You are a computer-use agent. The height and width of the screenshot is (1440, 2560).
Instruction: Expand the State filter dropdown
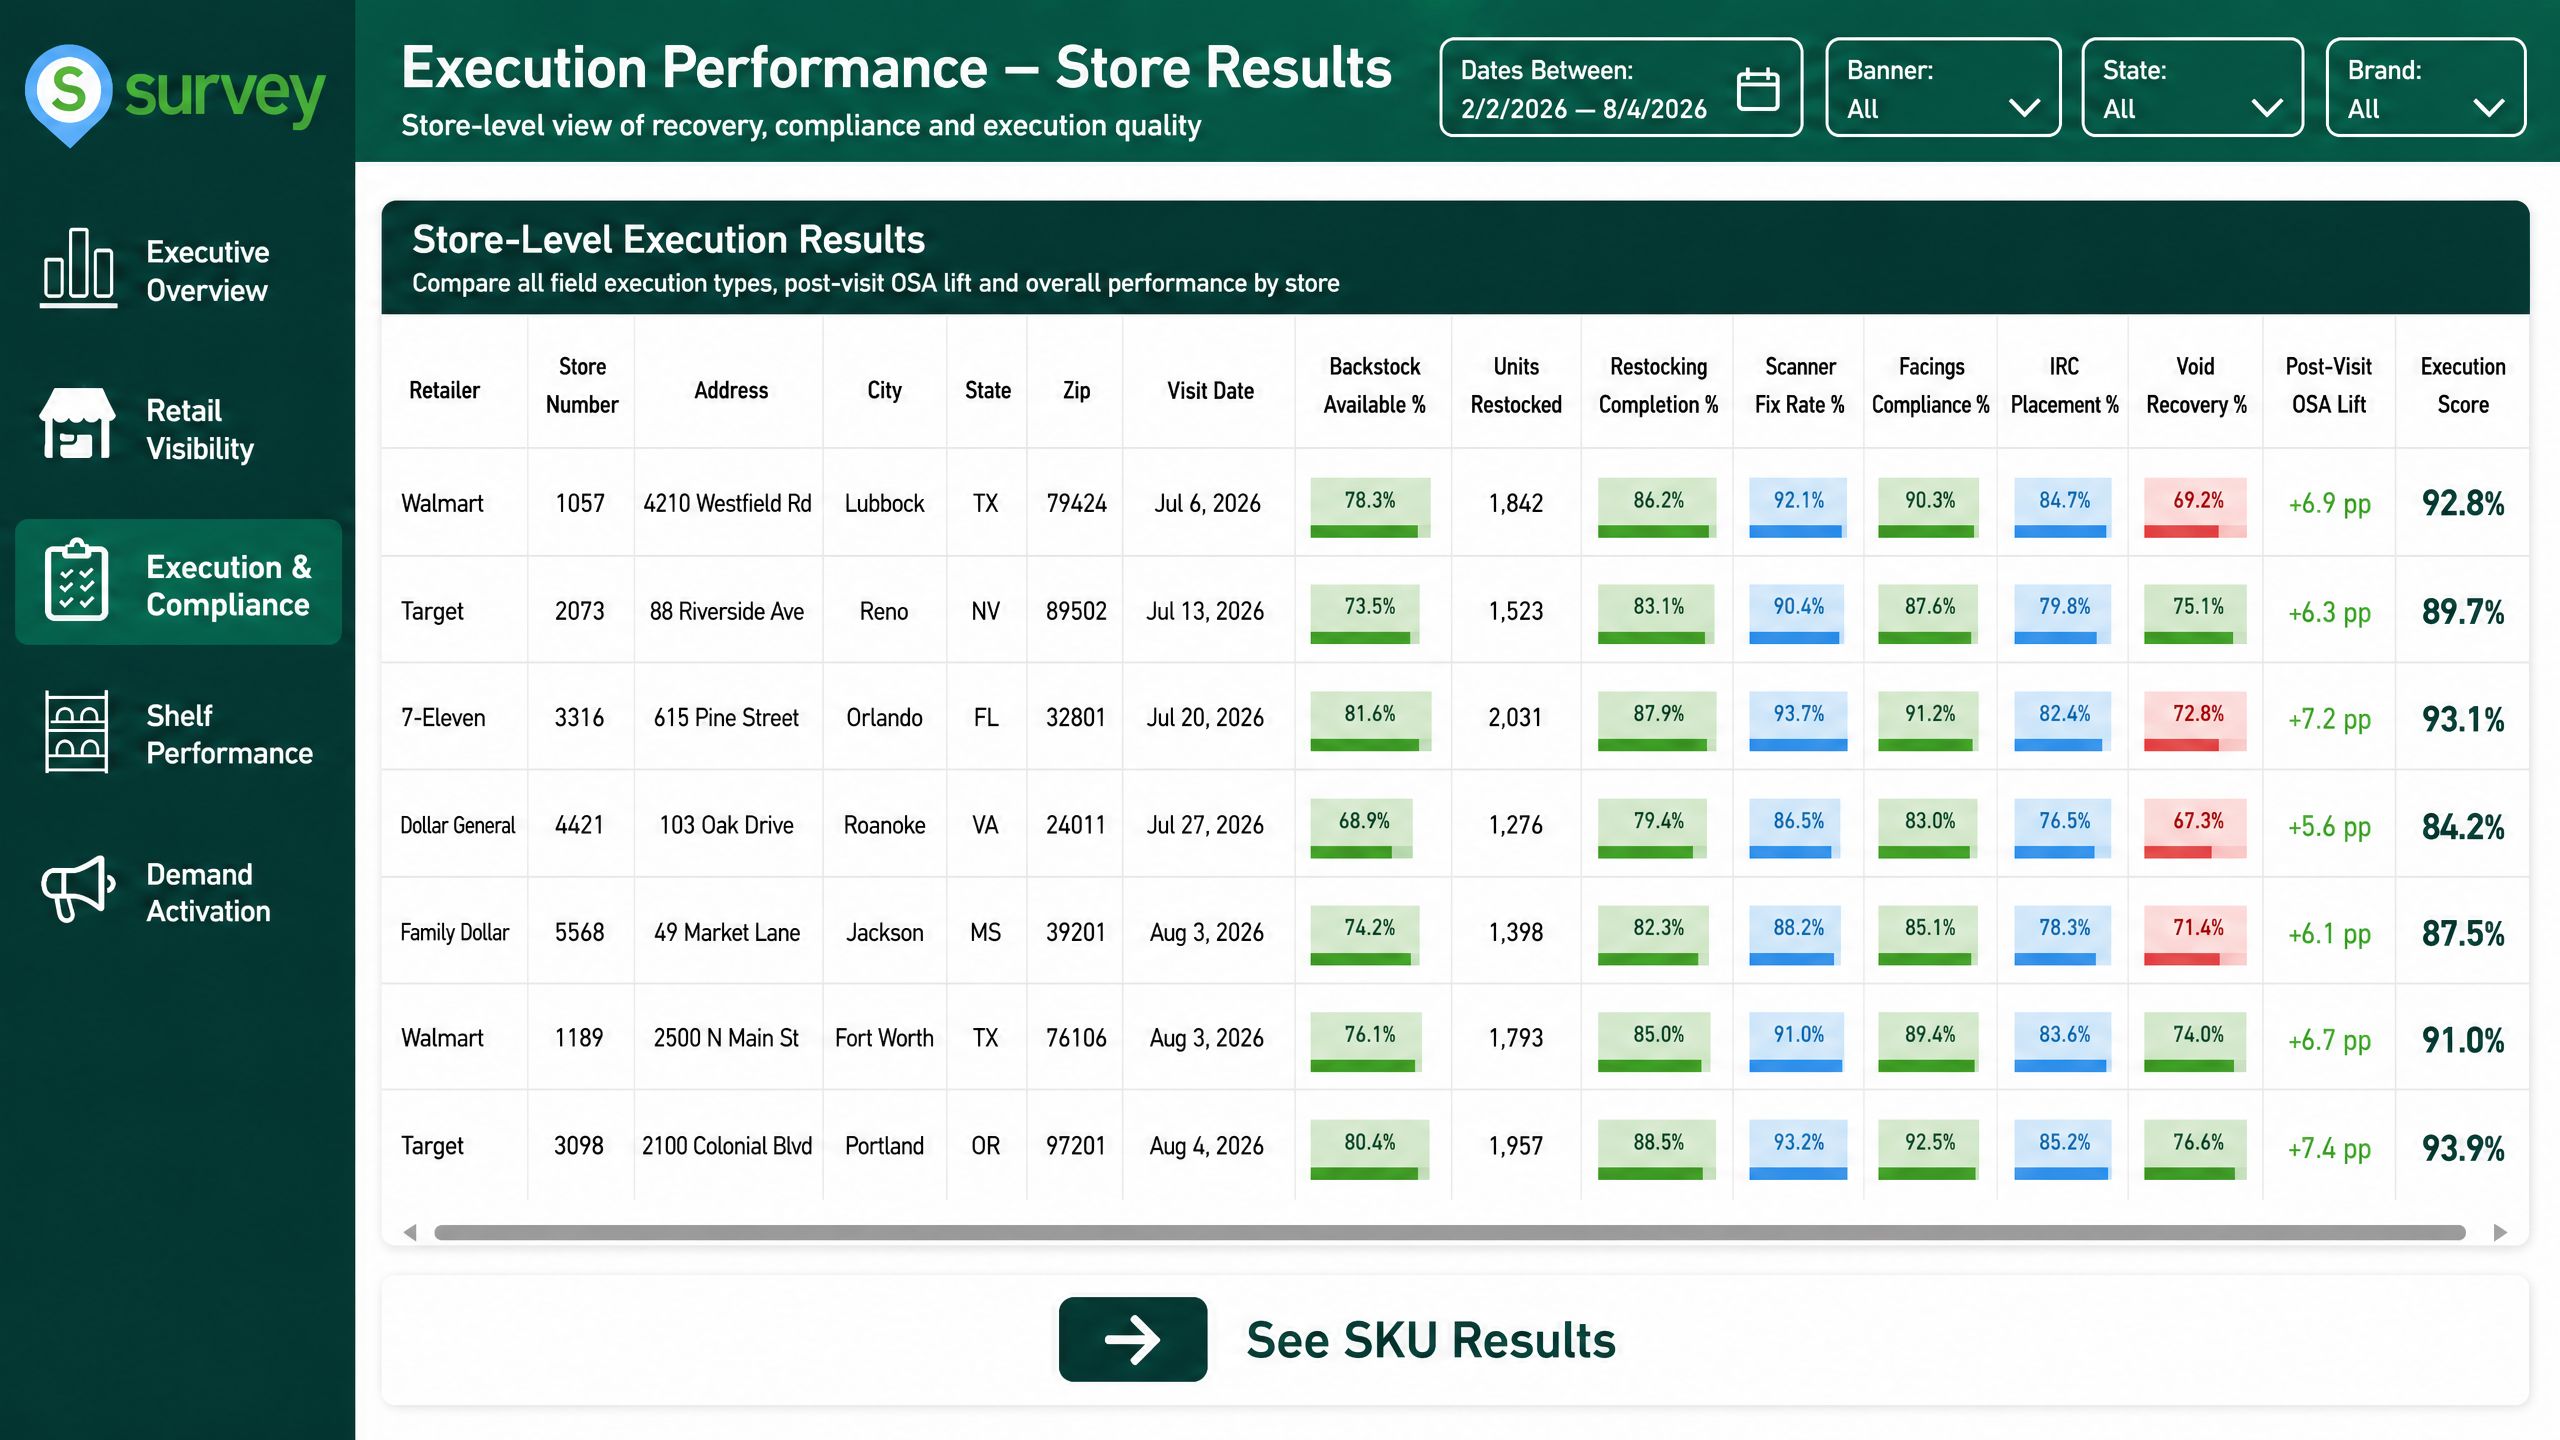tap(2192, 88)
